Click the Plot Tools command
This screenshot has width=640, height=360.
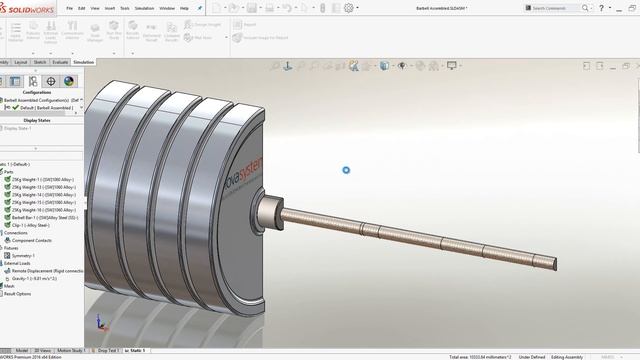(x=198, y=38)
